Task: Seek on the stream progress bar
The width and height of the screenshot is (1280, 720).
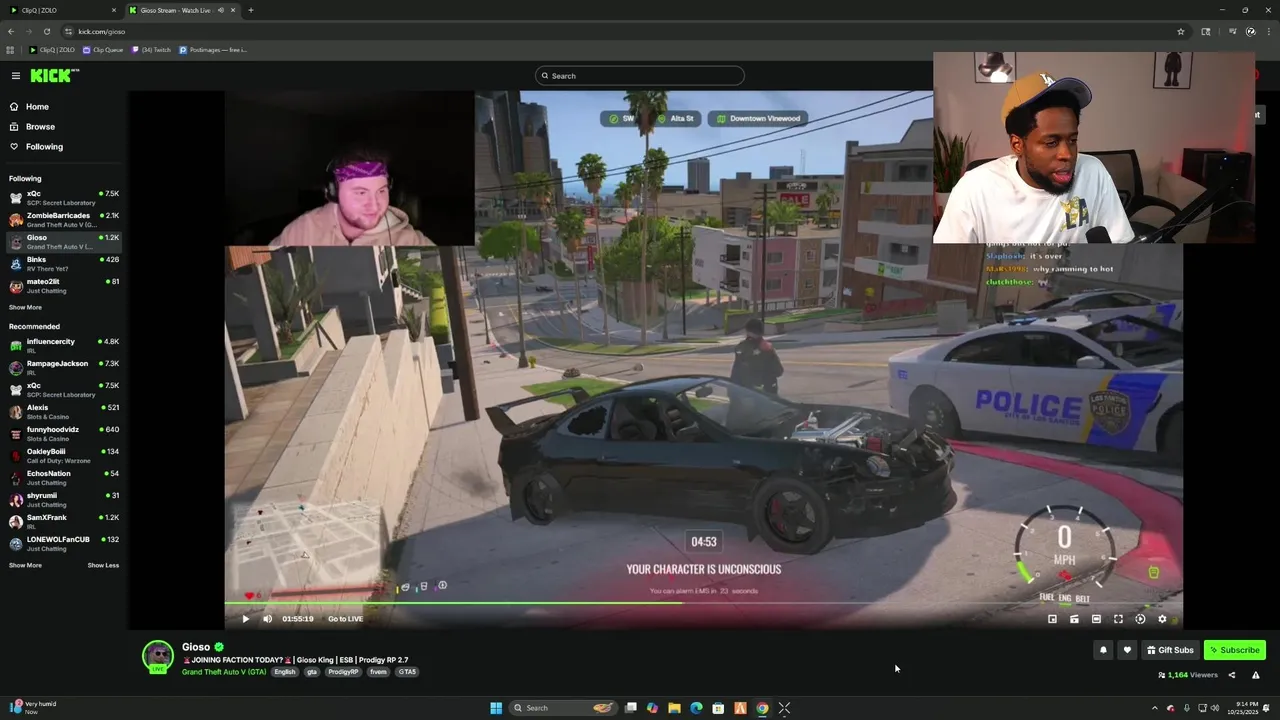Action: 703,603
